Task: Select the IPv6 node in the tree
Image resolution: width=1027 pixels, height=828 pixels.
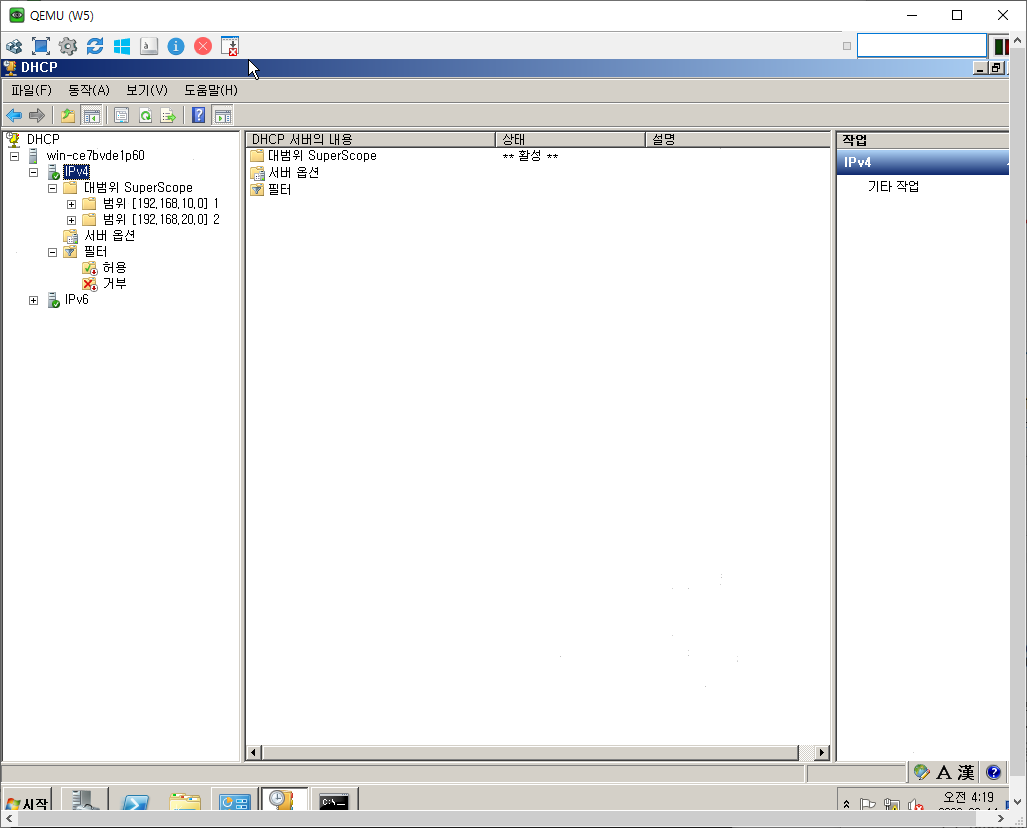Action: tap(76, 299)
